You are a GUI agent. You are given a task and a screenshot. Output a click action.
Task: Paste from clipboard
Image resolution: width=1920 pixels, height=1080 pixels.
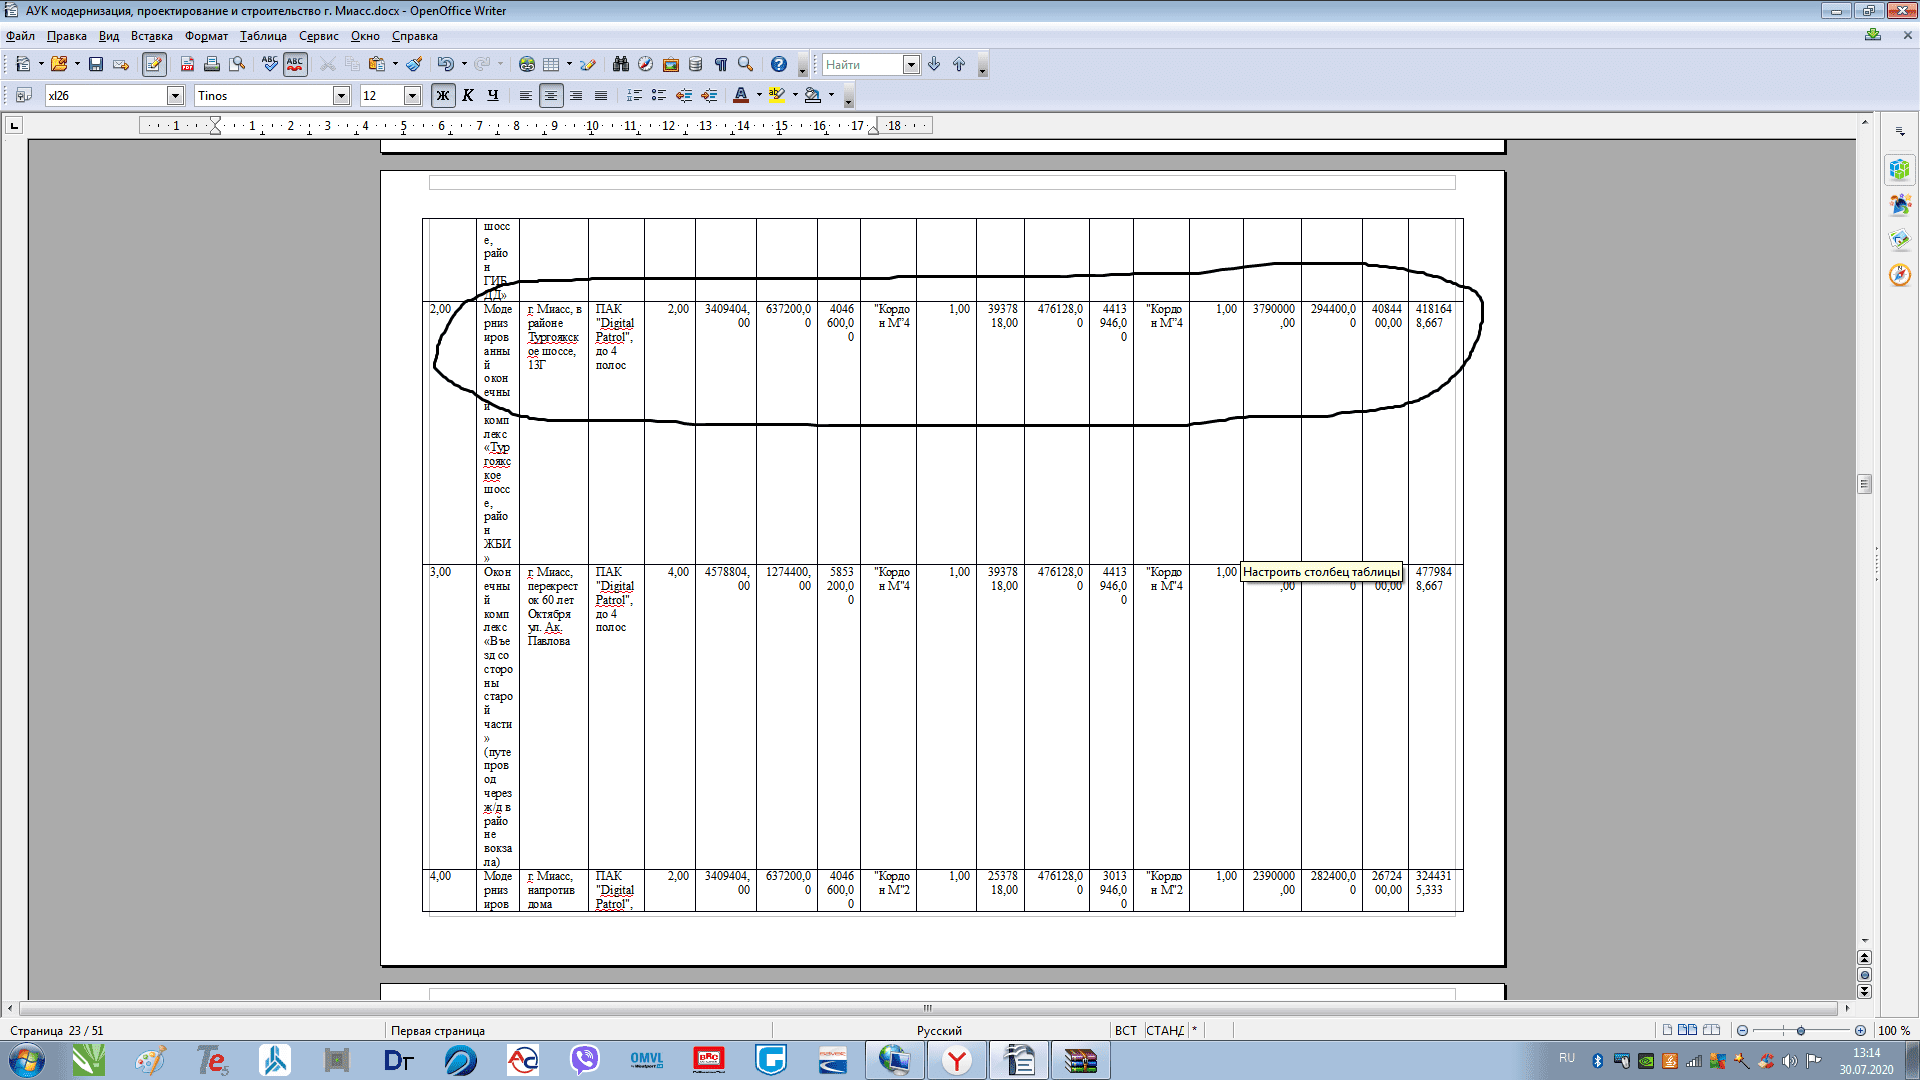377,64
